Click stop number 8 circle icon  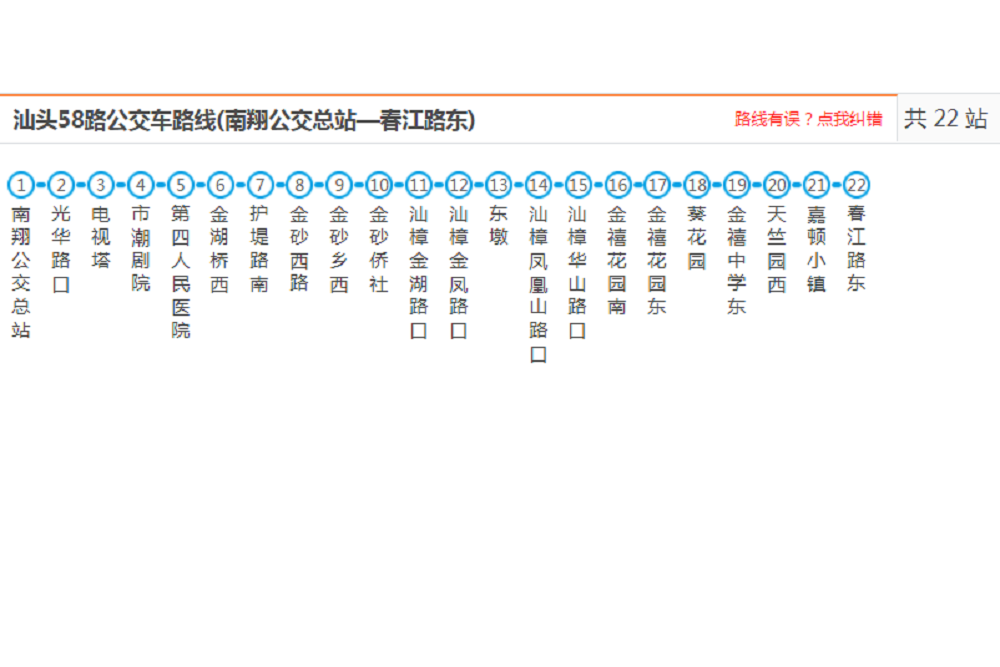(x=299, y=185)
